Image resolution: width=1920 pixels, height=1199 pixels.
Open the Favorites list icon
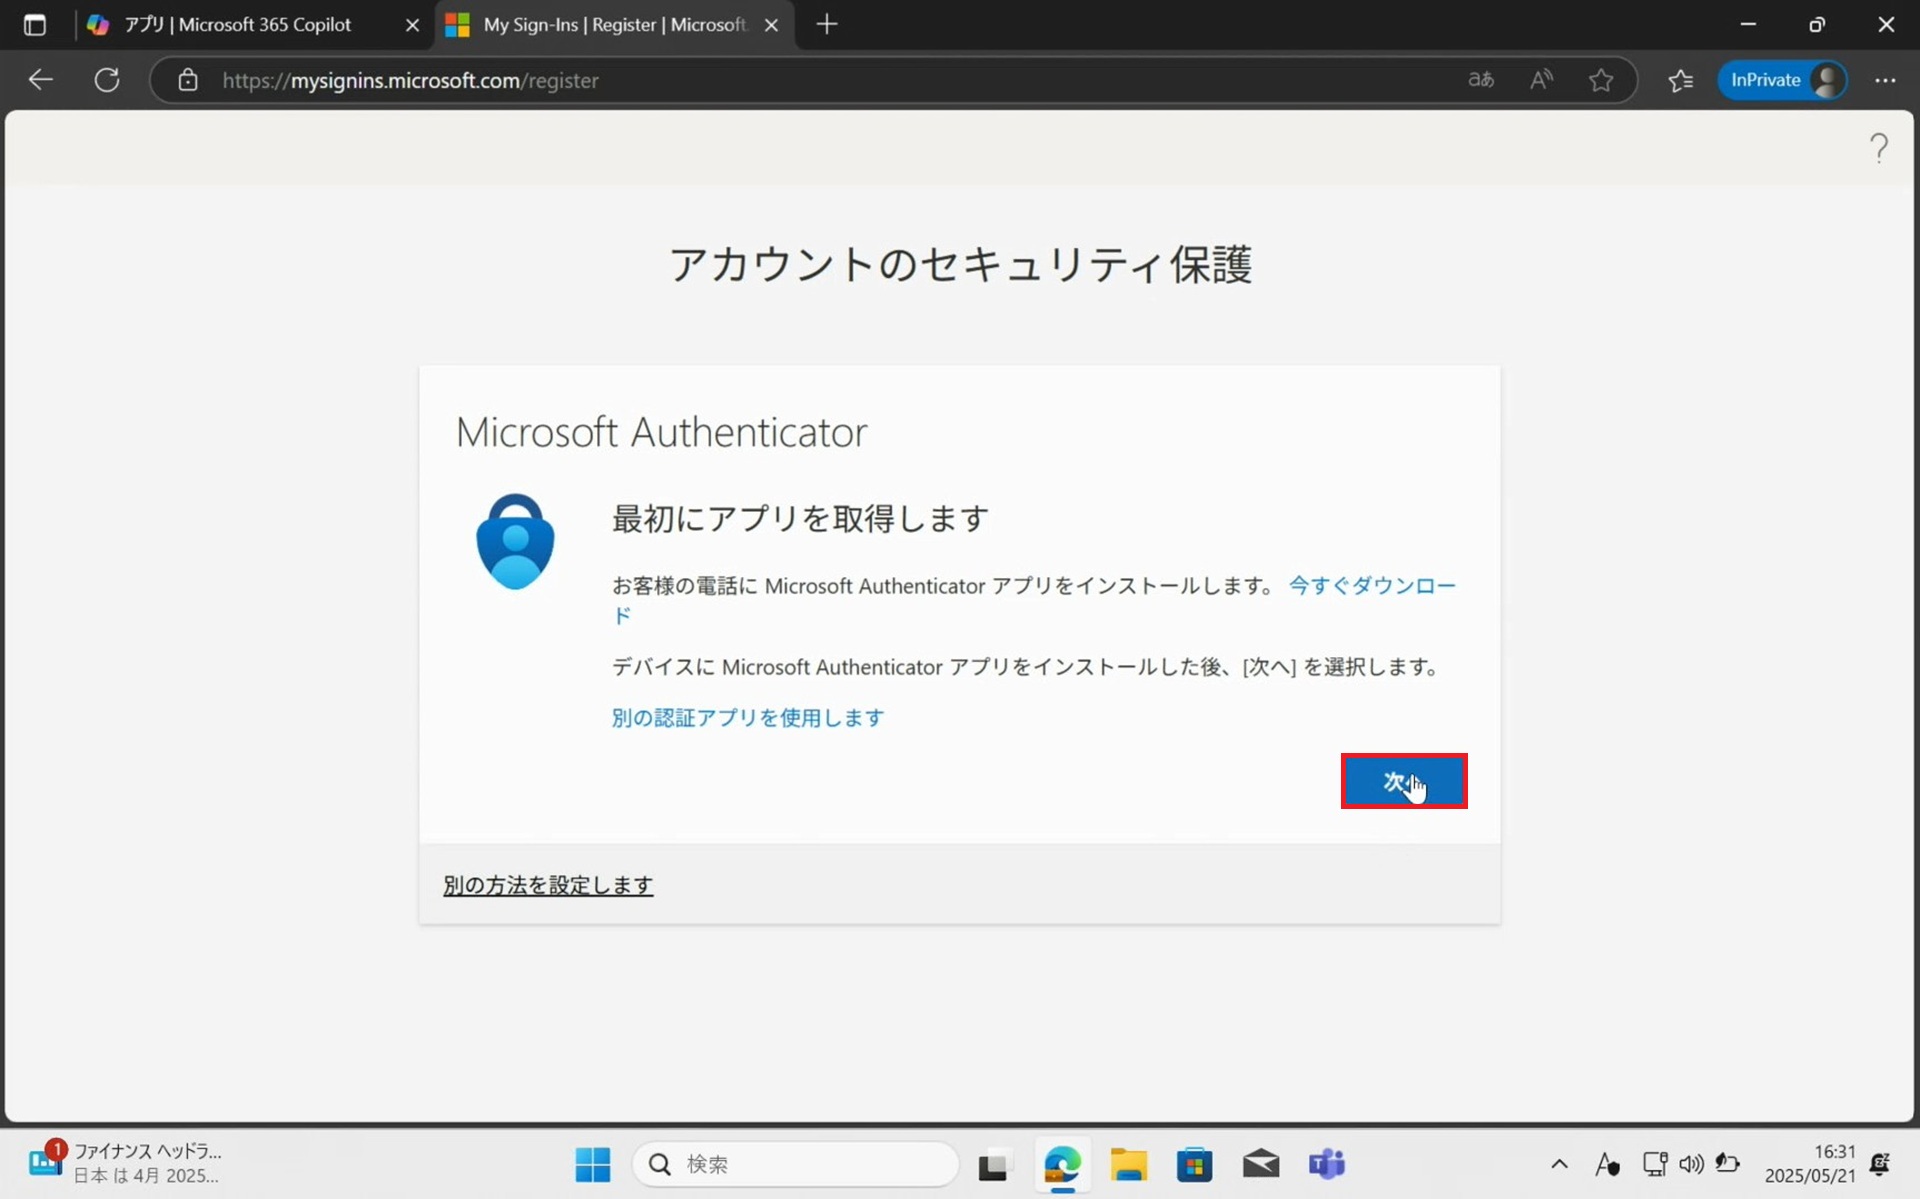tap(1681, 80)
